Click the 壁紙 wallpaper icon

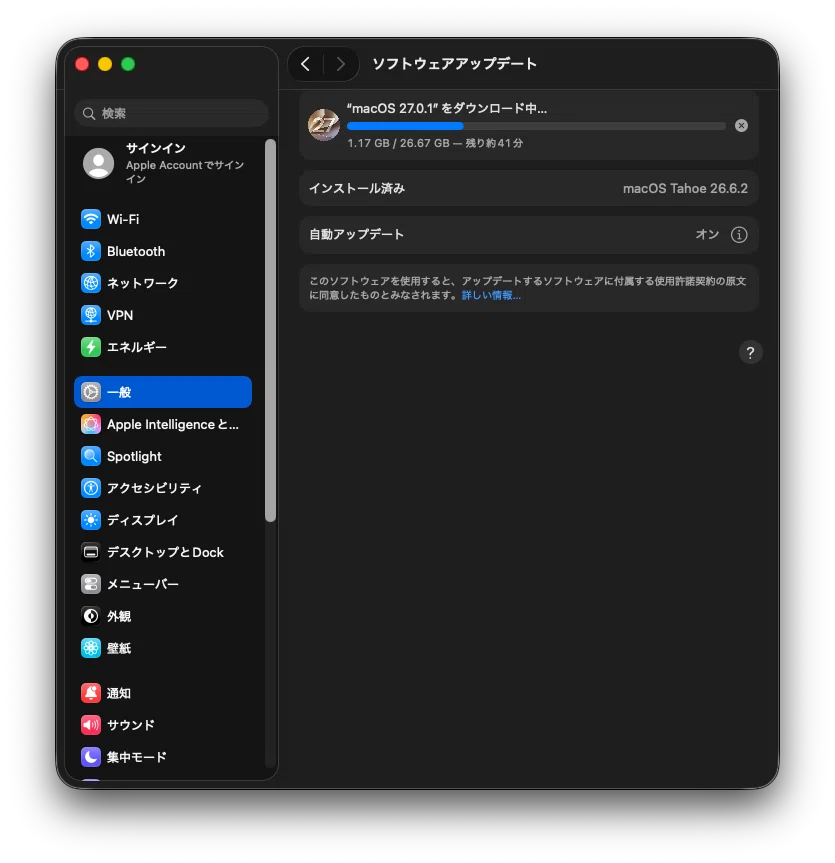[x=91, y=648]
